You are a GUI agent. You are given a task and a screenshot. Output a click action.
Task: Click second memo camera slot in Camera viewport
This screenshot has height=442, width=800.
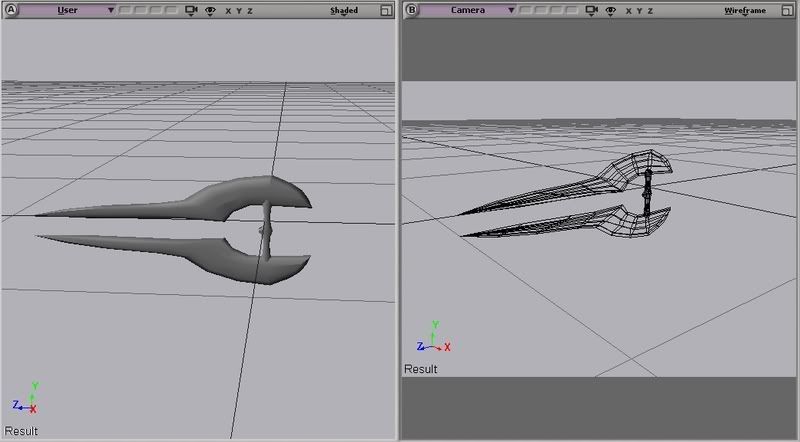coord(541,10)
